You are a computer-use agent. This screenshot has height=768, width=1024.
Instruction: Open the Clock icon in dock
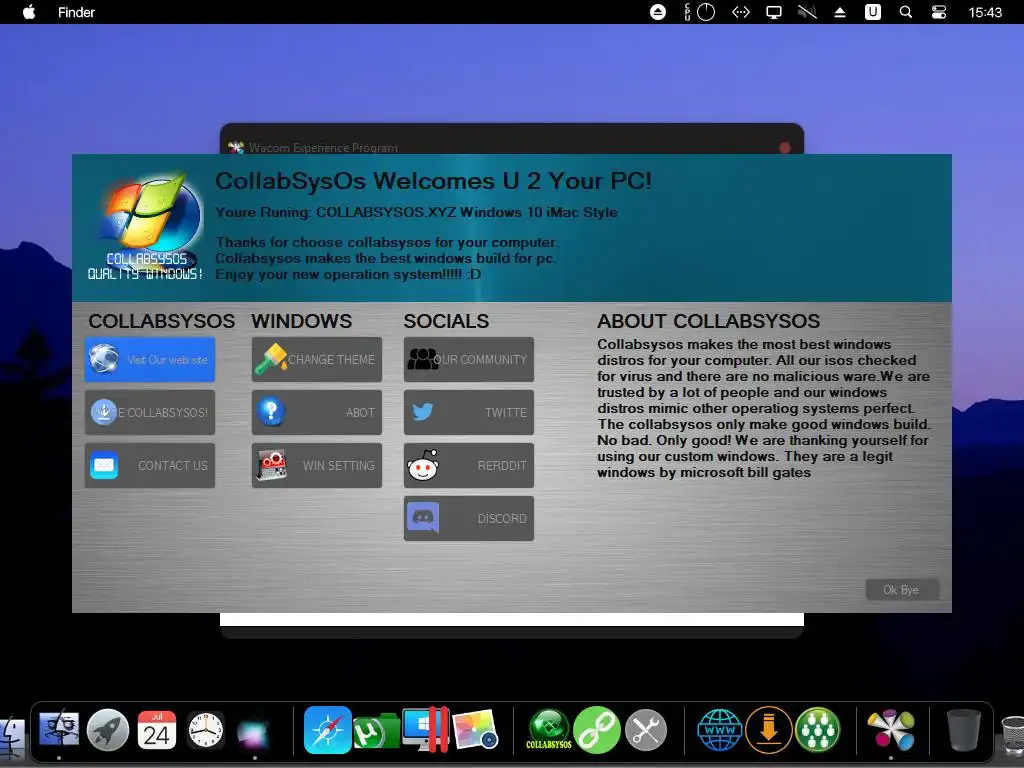(206, 730)
